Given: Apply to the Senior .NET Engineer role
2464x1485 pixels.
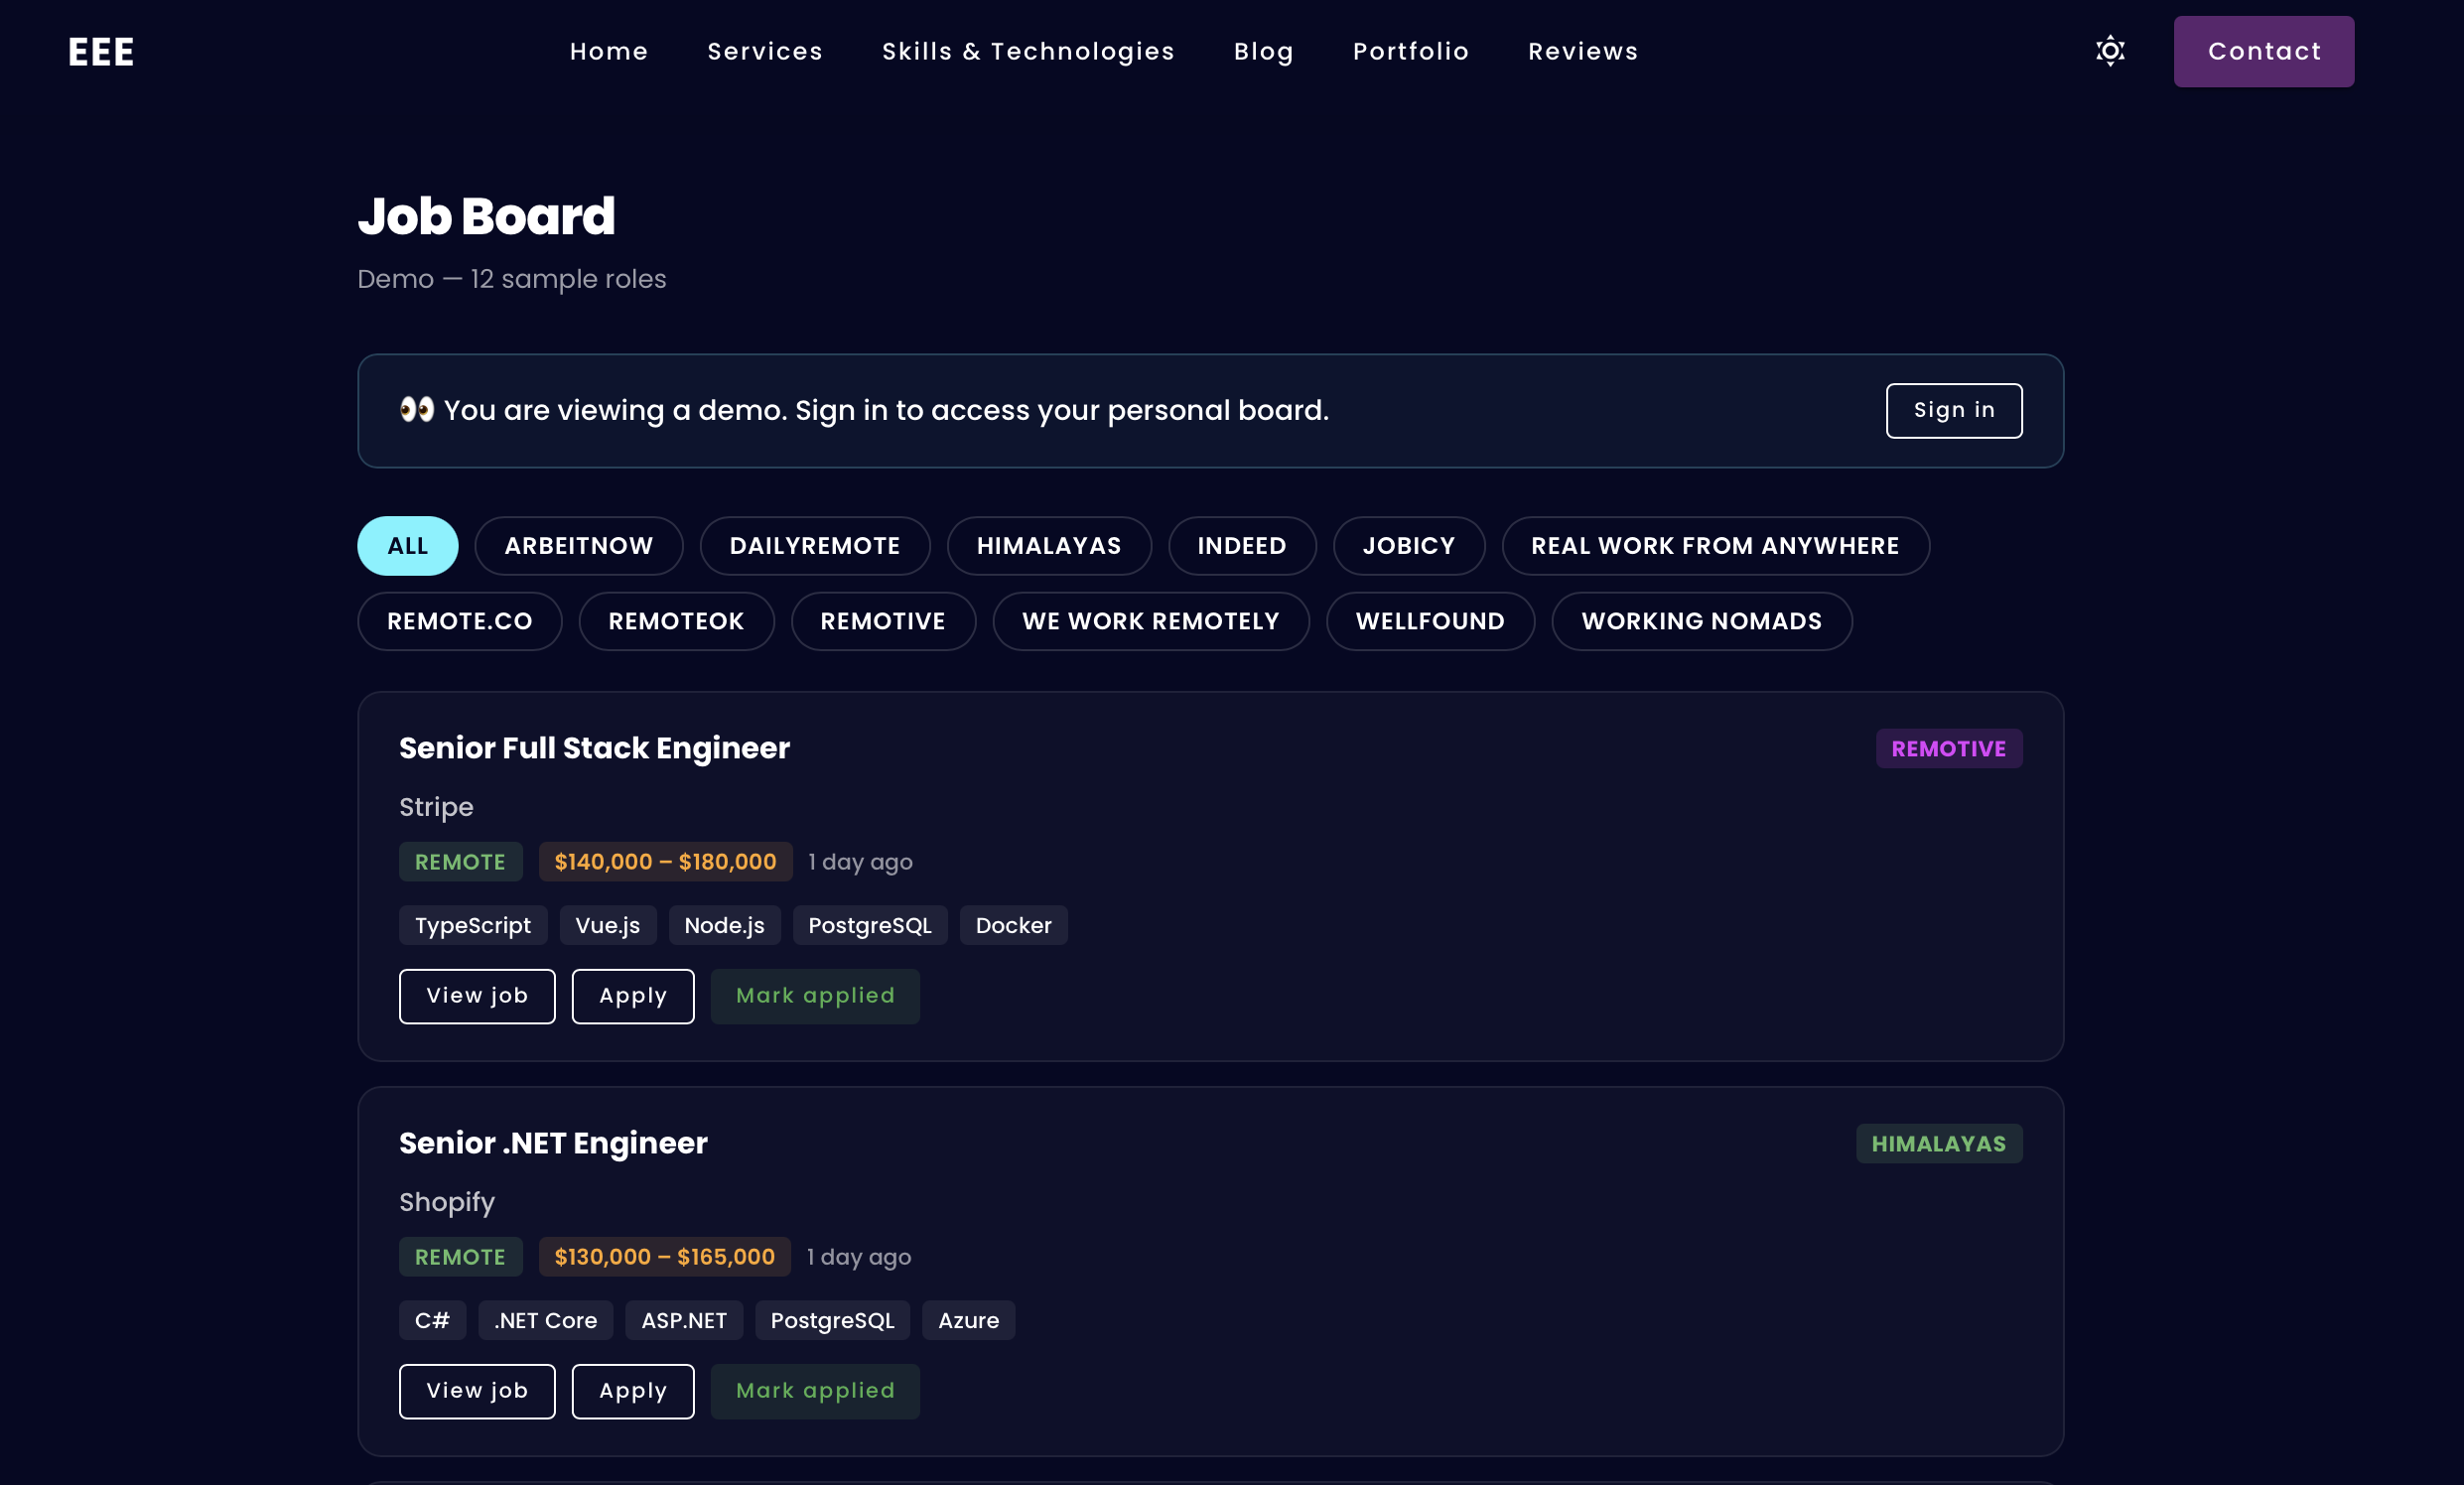Looking at the screenshot, I should point(632,1391).
